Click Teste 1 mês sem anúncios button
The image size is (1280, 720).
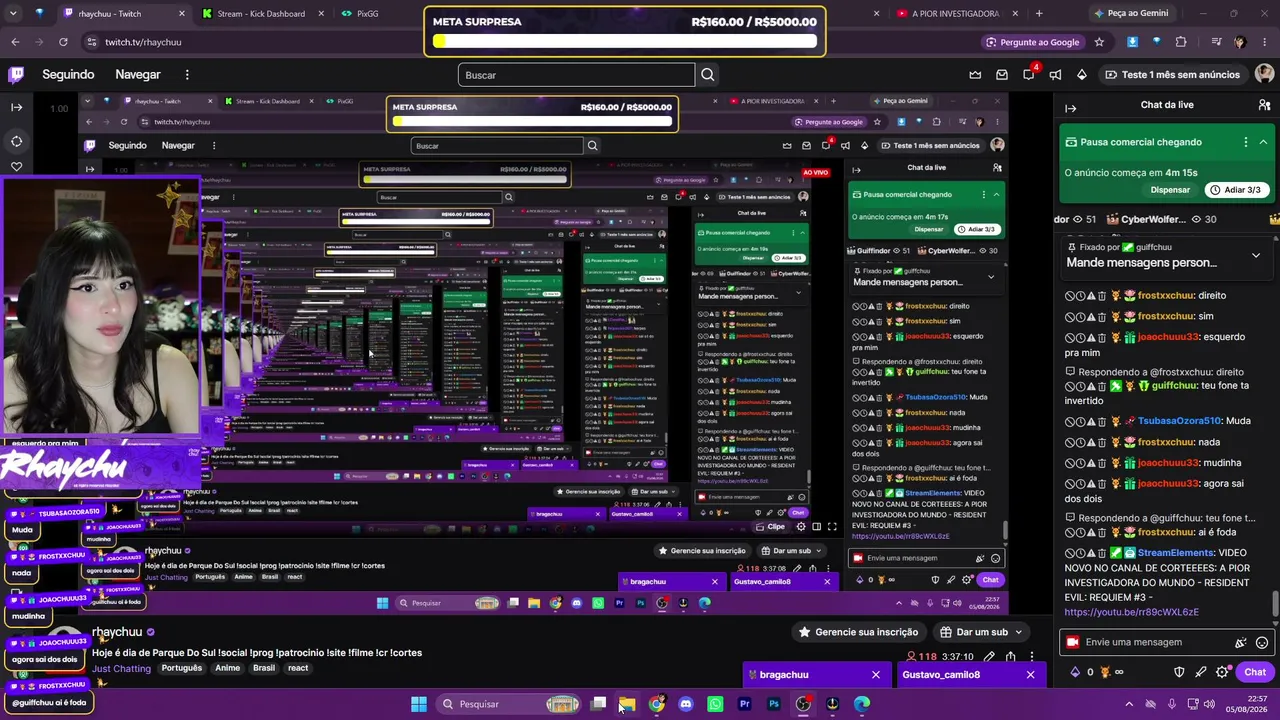pyautogui.click(x=1173, y=75)
